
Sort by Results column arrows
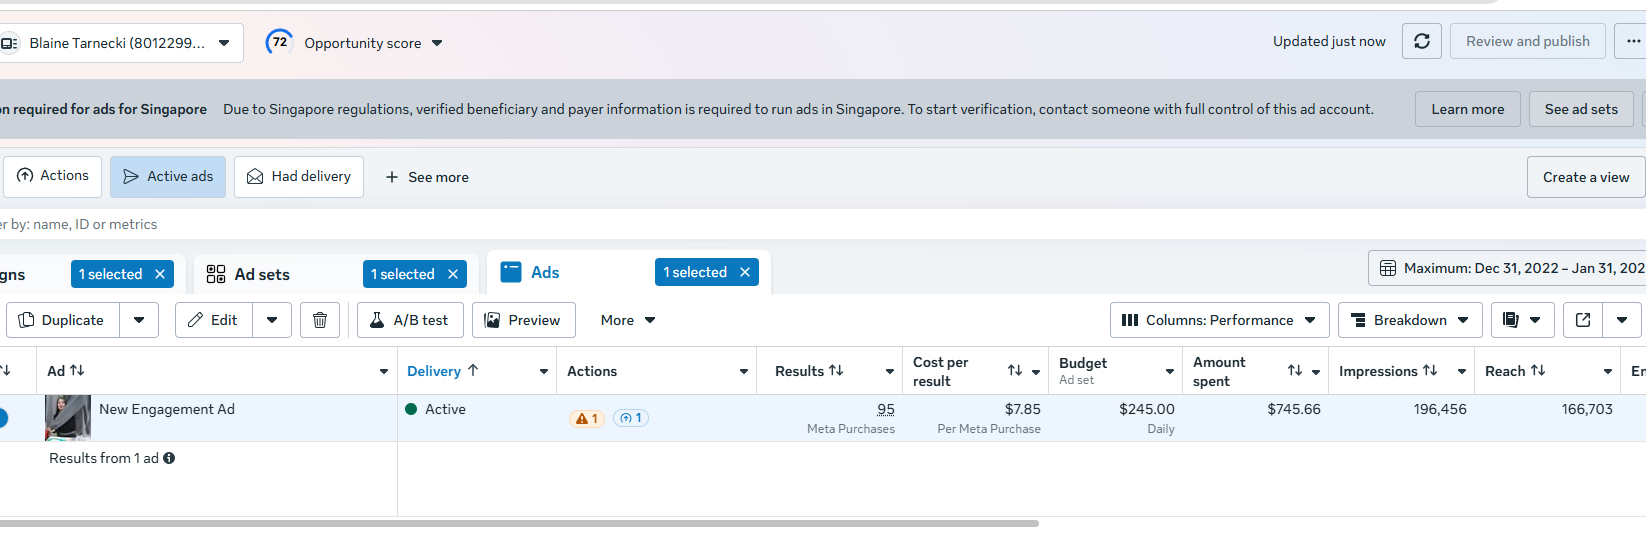tap(836, 371)
